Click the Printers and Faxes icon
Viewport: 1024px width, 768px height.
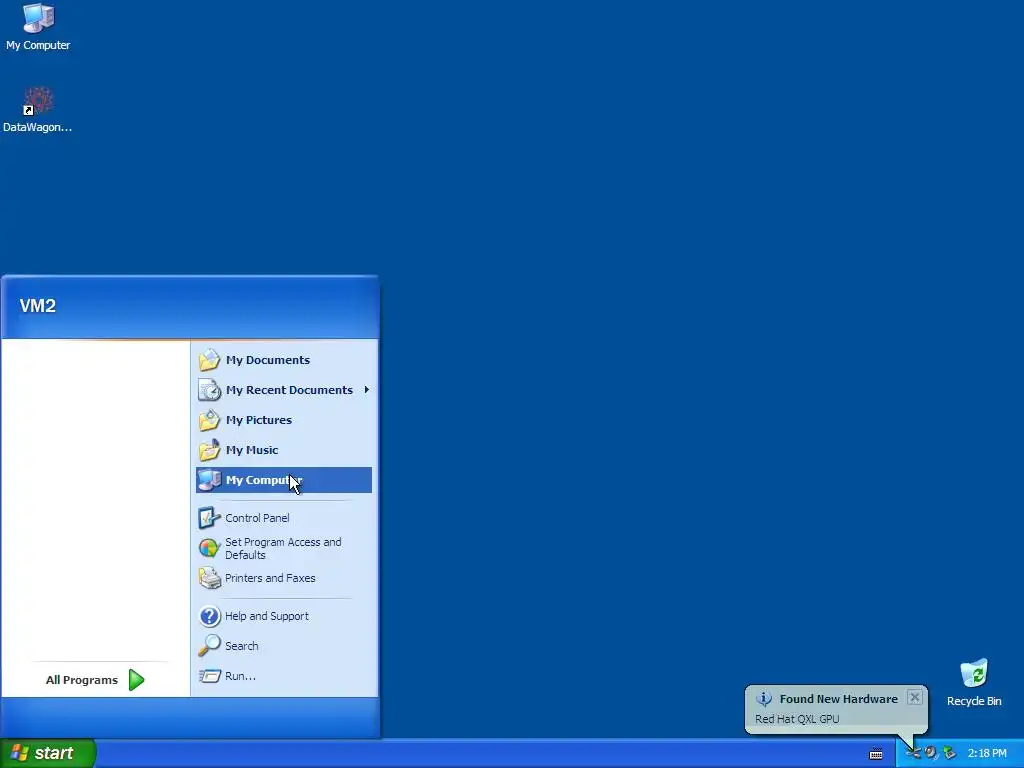coord(209,578)
